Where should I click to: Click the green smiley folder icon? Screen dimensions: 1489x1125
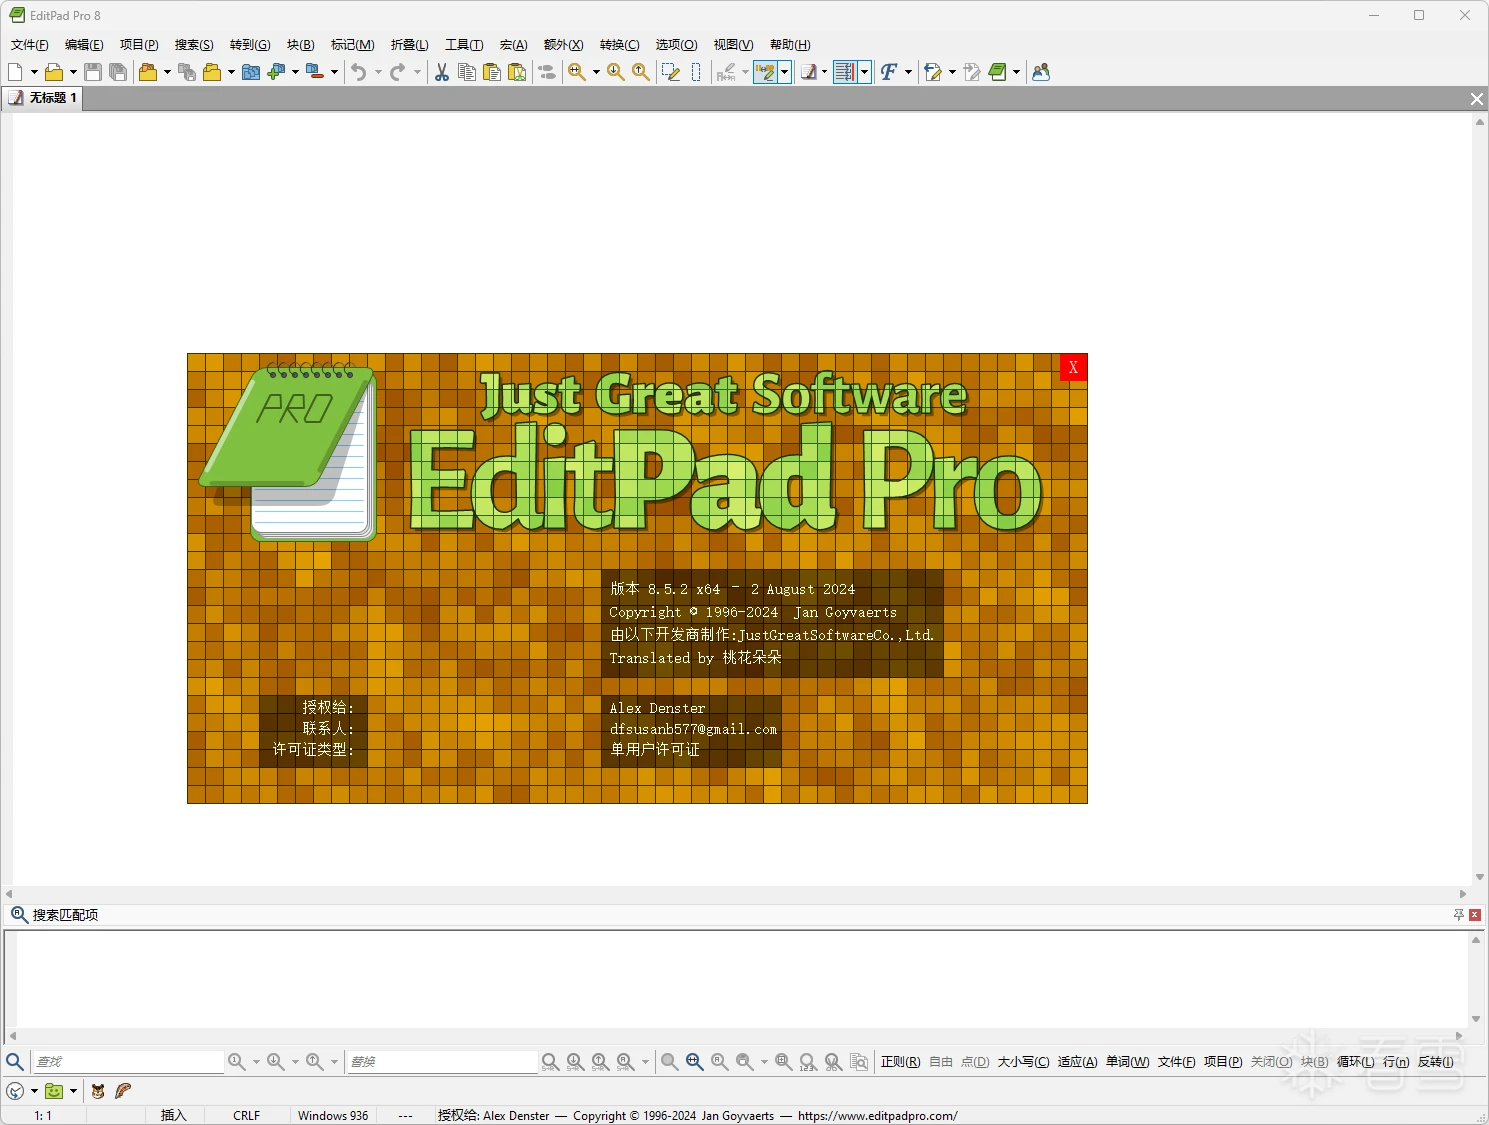point(54,1091)
